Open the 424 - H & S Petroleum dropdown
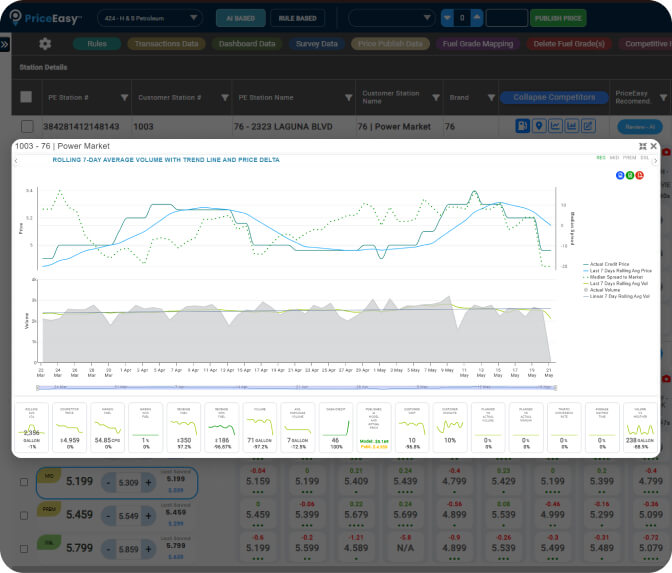Image resolution: width=672 pixels, height=573 pixels. pyautogui.click(x=150, y=18)
